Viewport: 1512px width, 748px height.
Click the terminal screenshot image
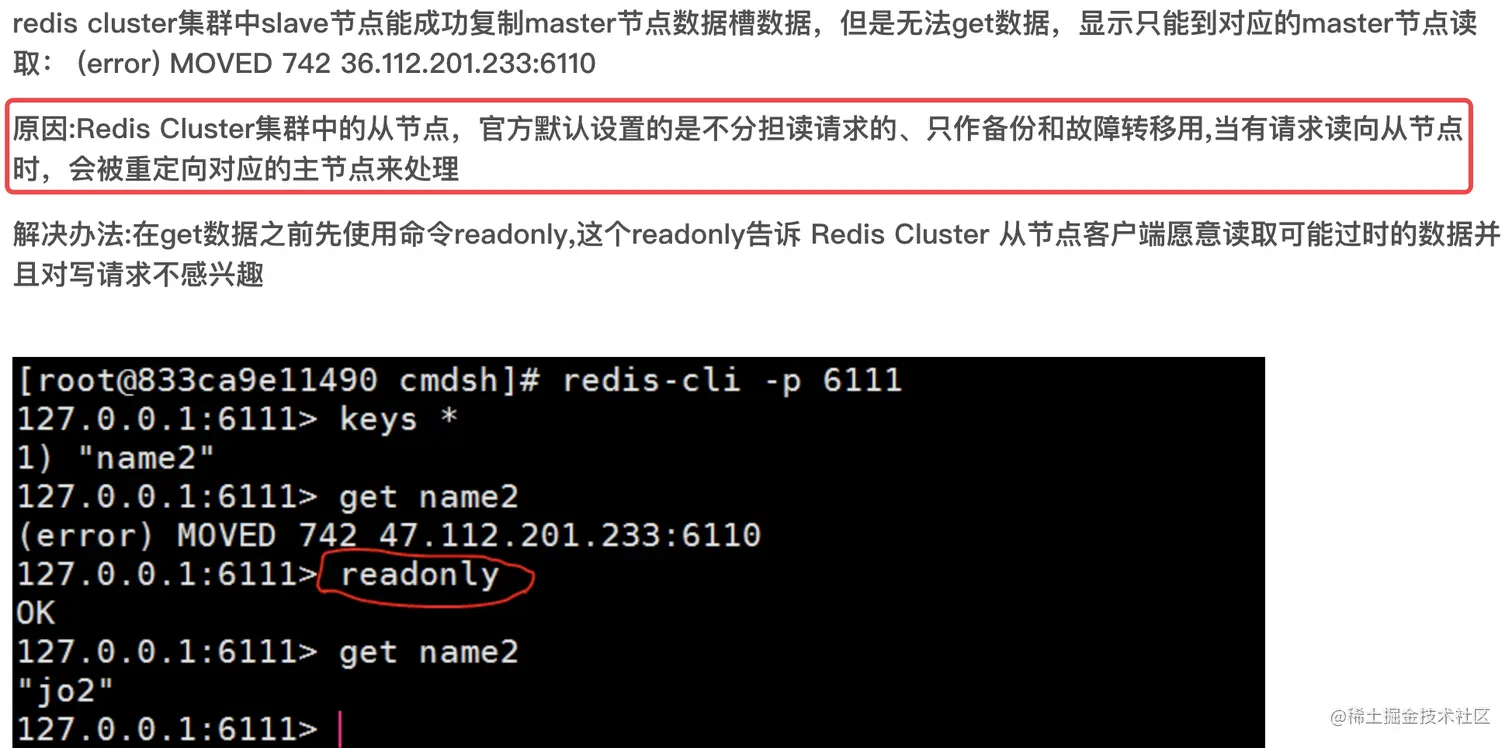coord(639,553)
